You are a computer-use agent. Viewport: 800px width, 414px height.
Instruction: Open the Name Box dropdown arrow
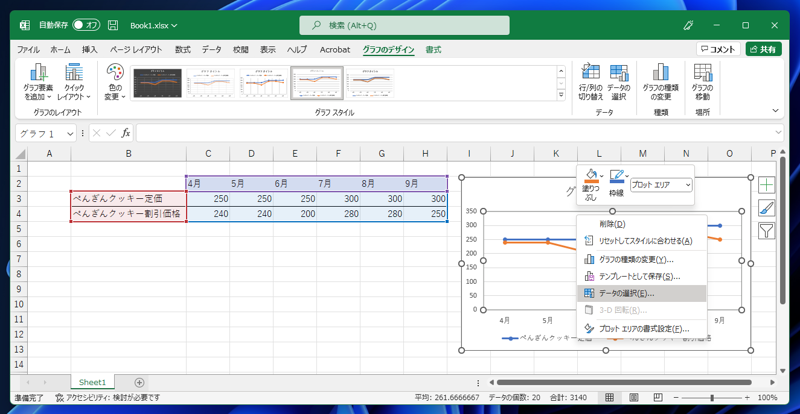pyautogui.click(x=70, y=133)
